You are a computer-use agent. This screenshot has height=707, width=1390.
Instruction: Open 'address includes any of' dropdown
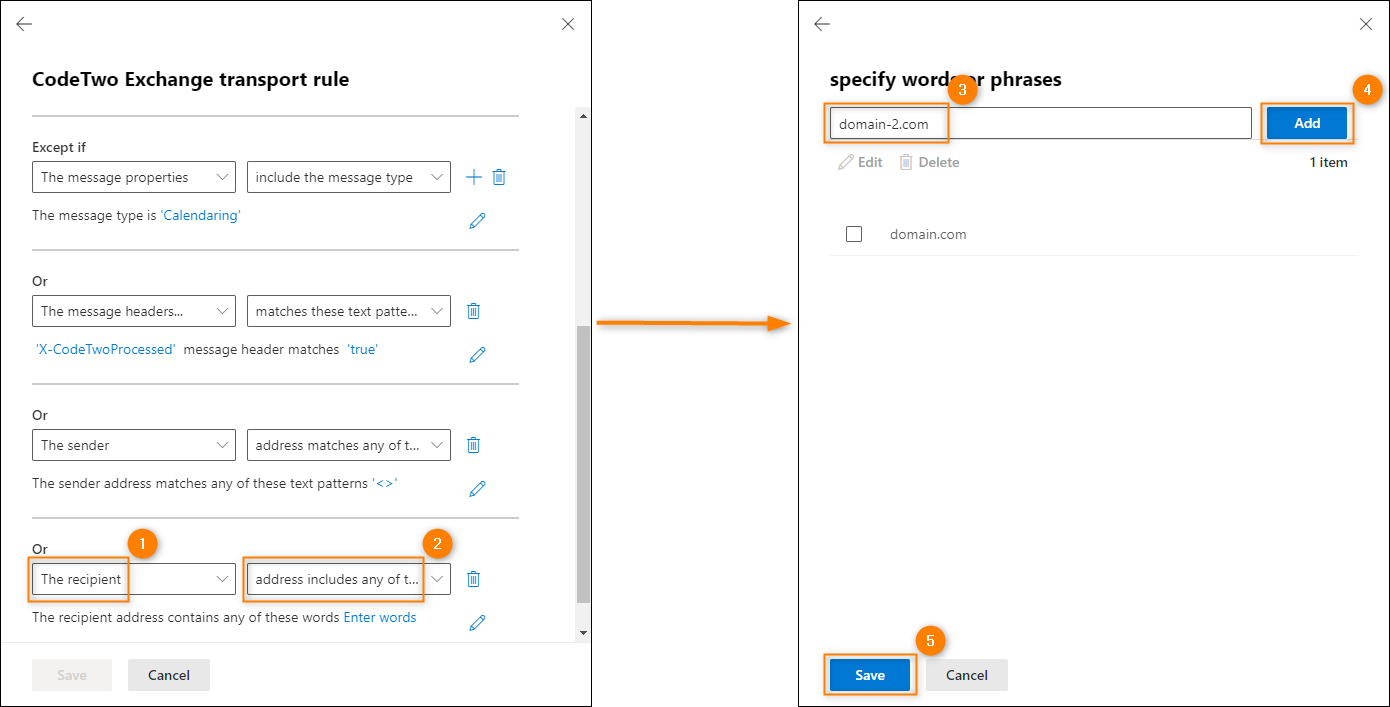349,579
